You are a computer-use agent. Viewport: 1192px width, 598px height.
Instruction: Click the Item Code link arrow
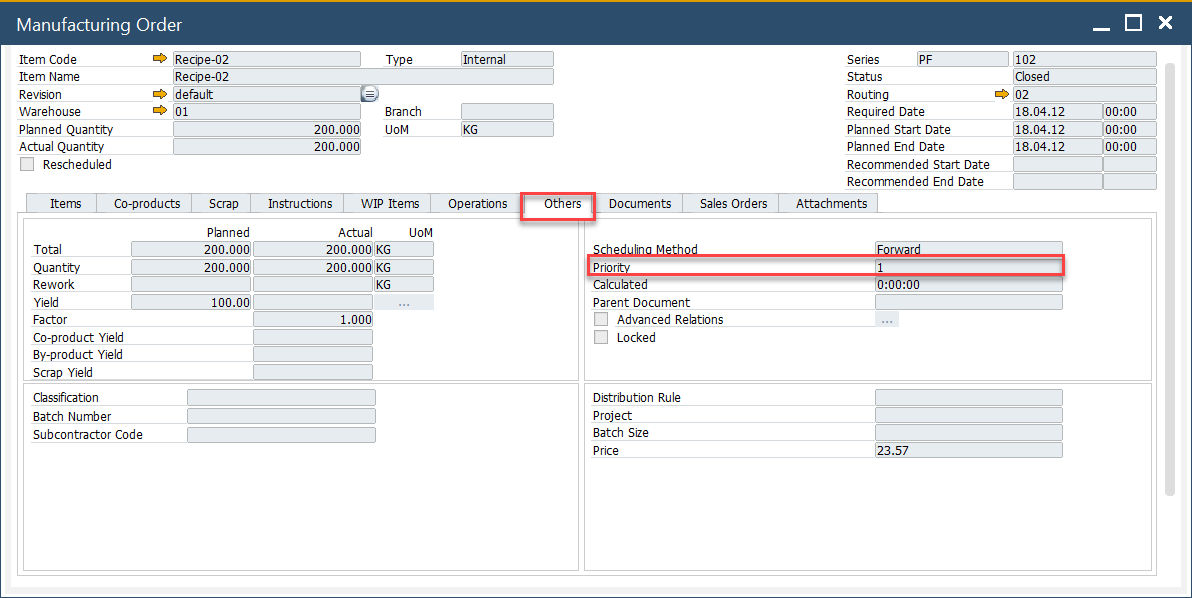[159, 59]
